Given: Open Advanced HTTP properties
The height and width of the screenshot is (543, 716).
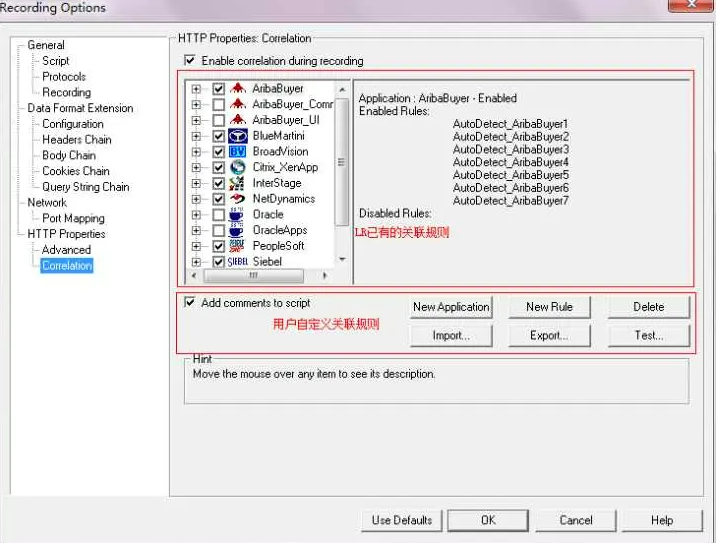Looking at the screenshot, I should tap(66, 250).
